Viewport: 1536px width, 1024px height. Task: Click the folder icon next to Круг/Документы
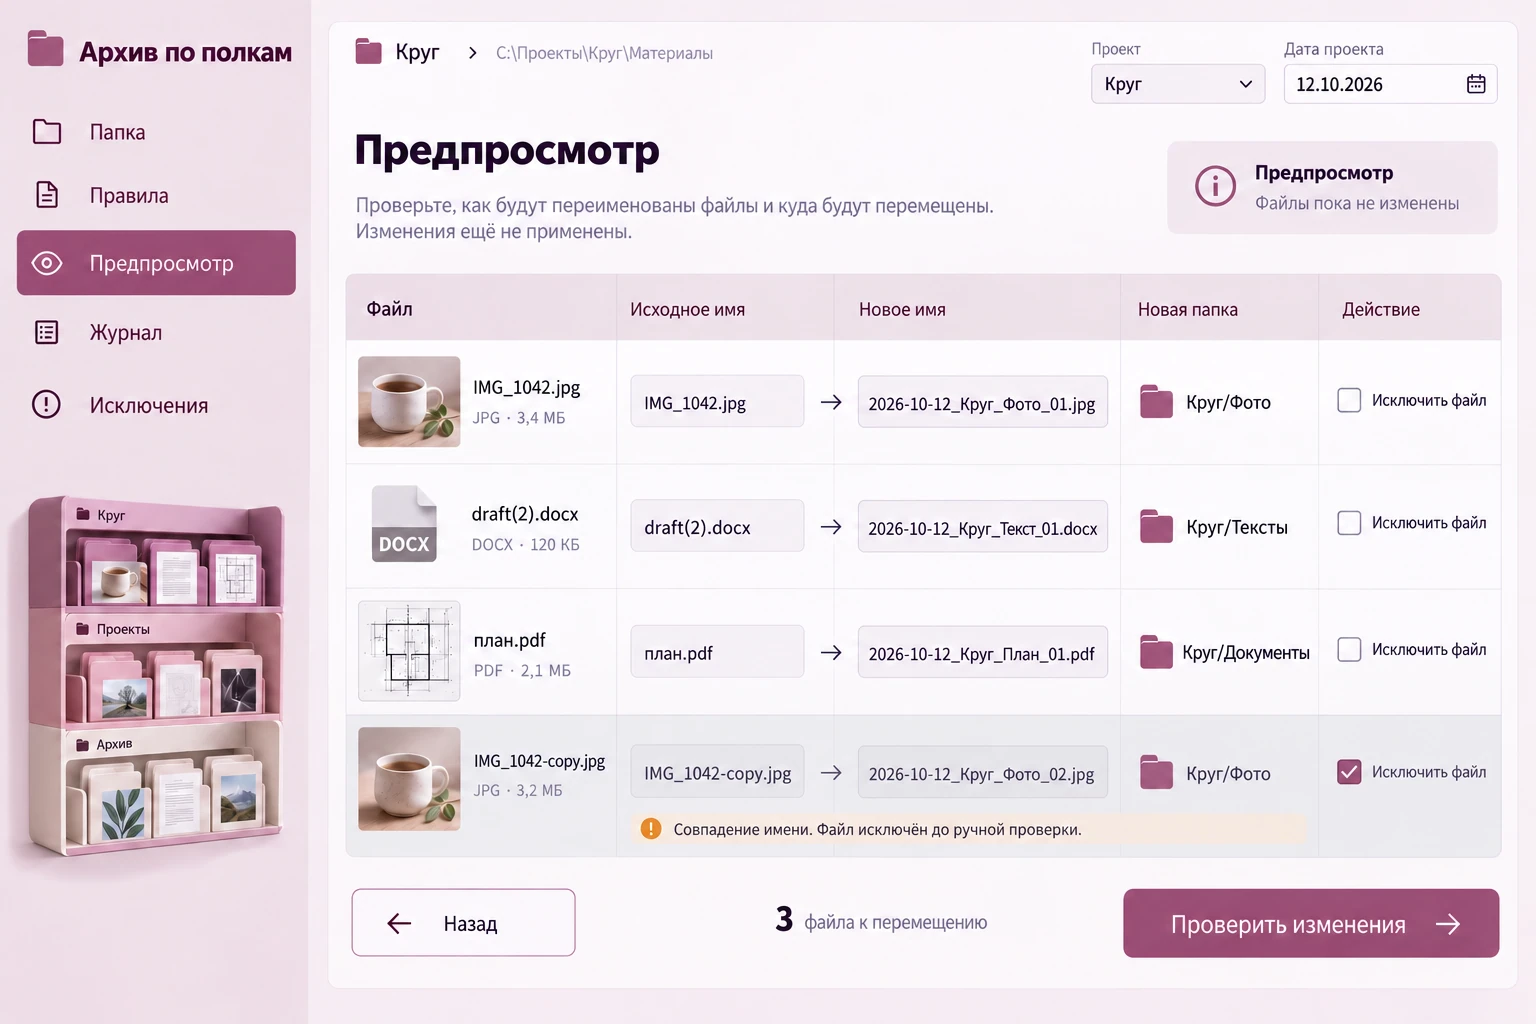[x=1156, y=652]
